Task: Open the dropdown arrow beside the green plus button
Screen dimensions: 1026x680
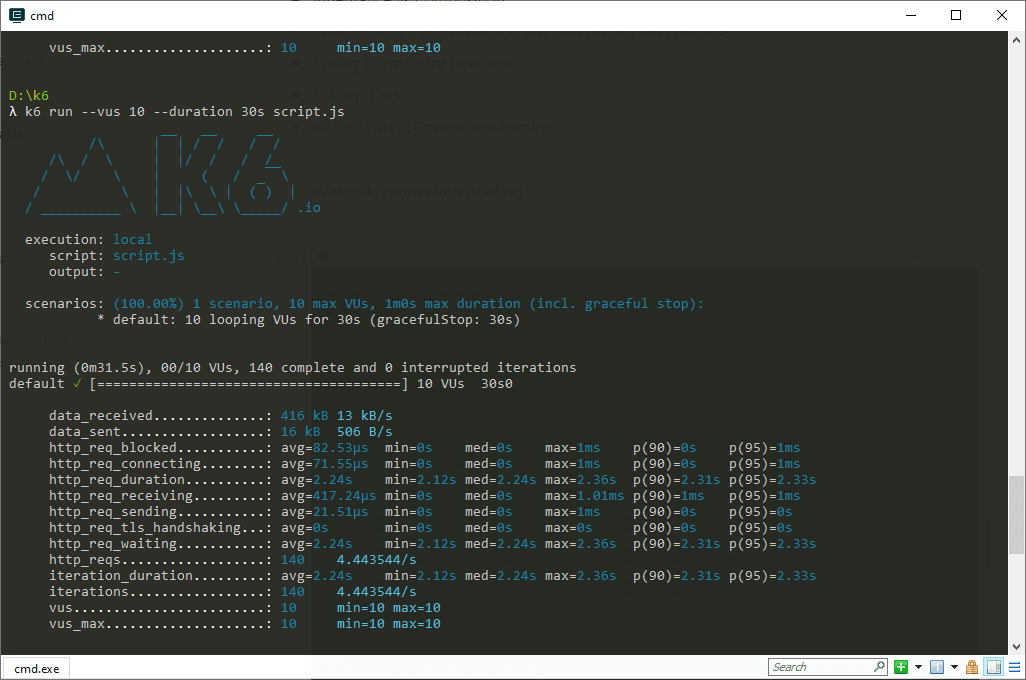Action: 918,667
